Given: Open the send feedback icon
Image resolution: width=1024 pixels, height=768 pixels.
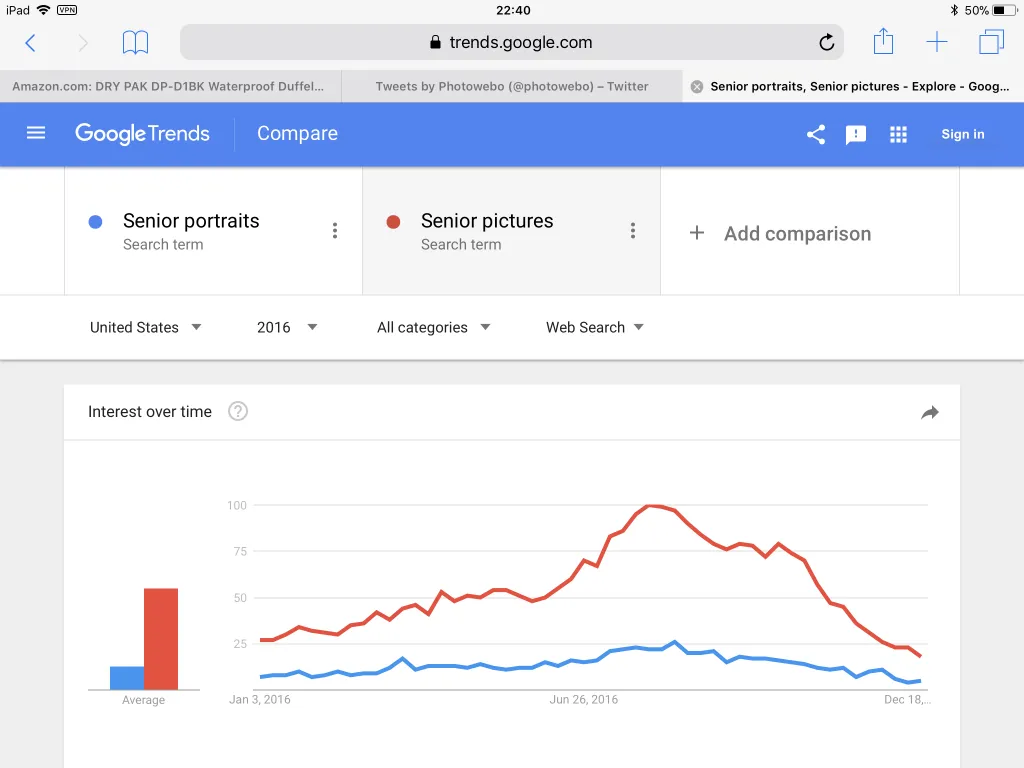Looking at the screenshot, I should coord(856,135).
